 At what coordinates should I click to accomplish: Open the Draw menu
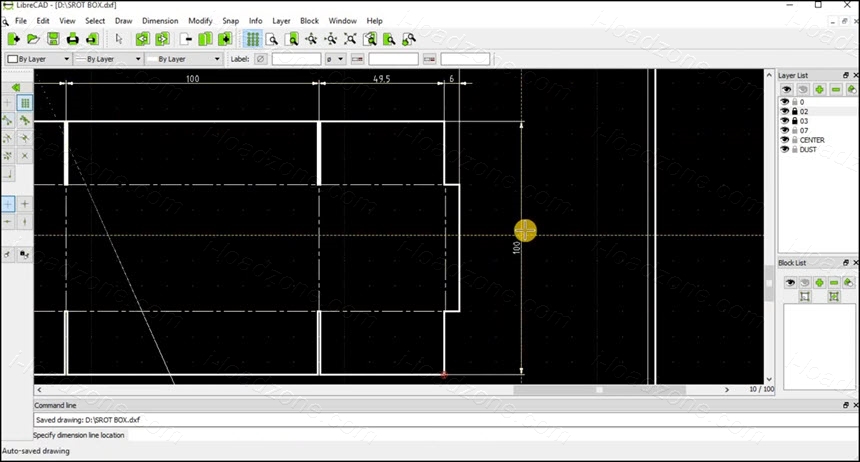pyautogui.click(x=123, y=21)
